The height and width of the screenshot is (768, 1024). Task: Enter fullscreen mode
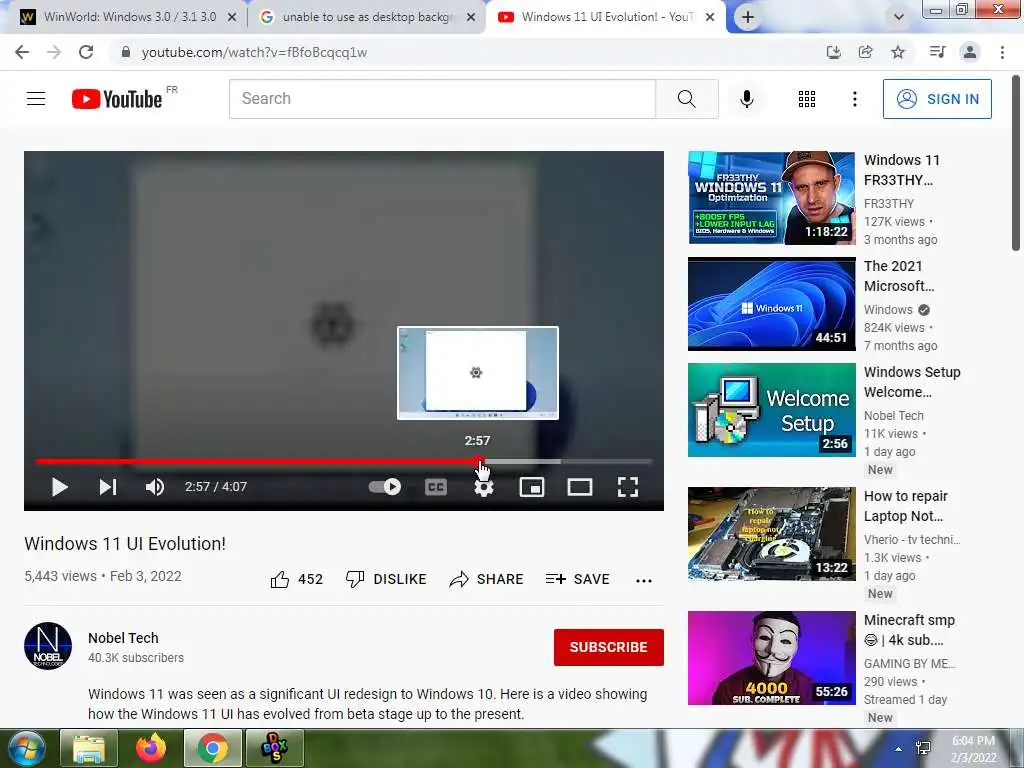coord(628,487)
